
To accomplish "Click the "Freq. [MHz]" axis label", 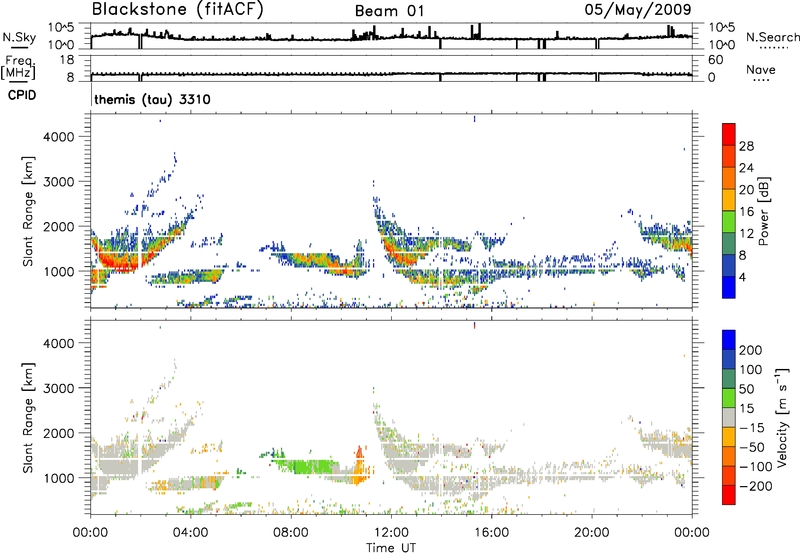I will click(18, 67).
